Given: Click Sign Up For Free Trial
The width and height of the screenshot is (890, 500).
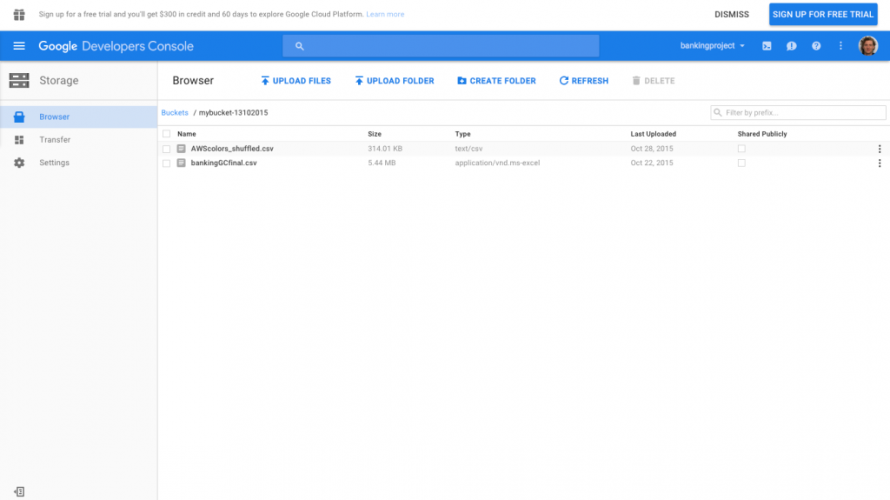Looking at the screenshot, I should click(823, 14).
